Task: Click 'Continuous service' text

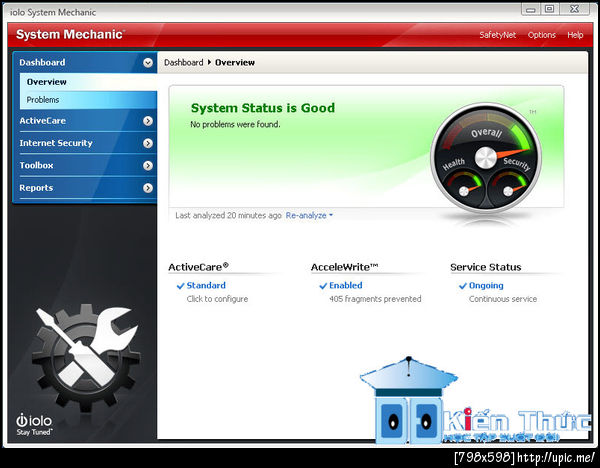Action: [503, 299]
